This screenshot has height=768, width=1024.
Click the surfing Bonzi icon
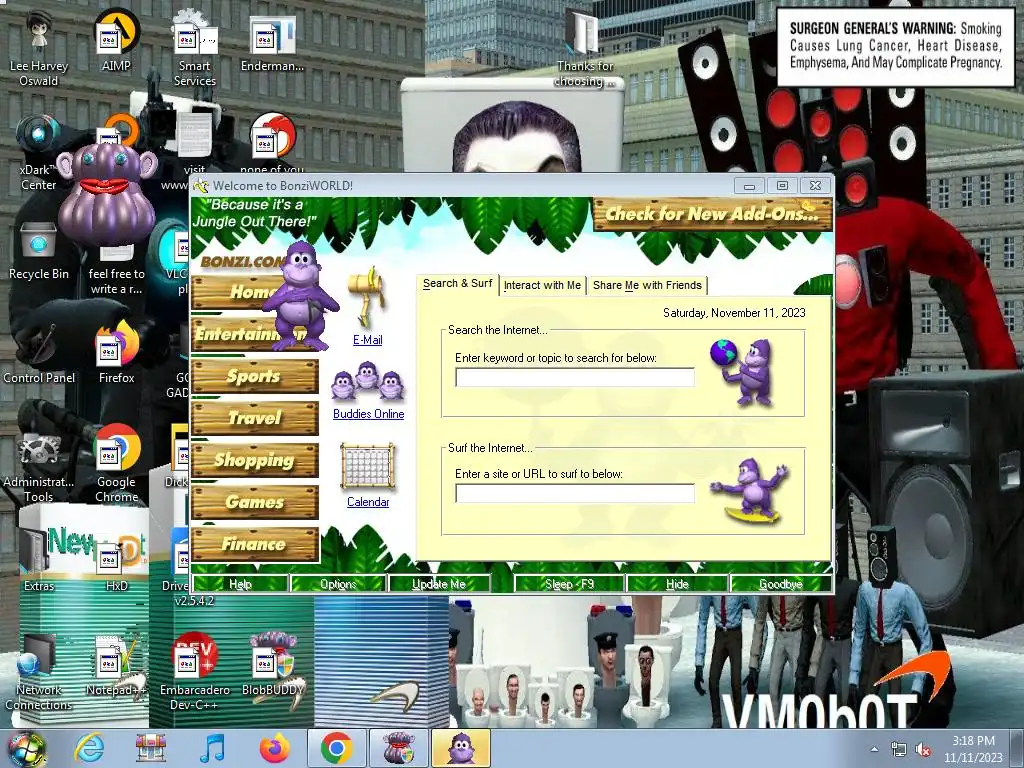point(751,490)
